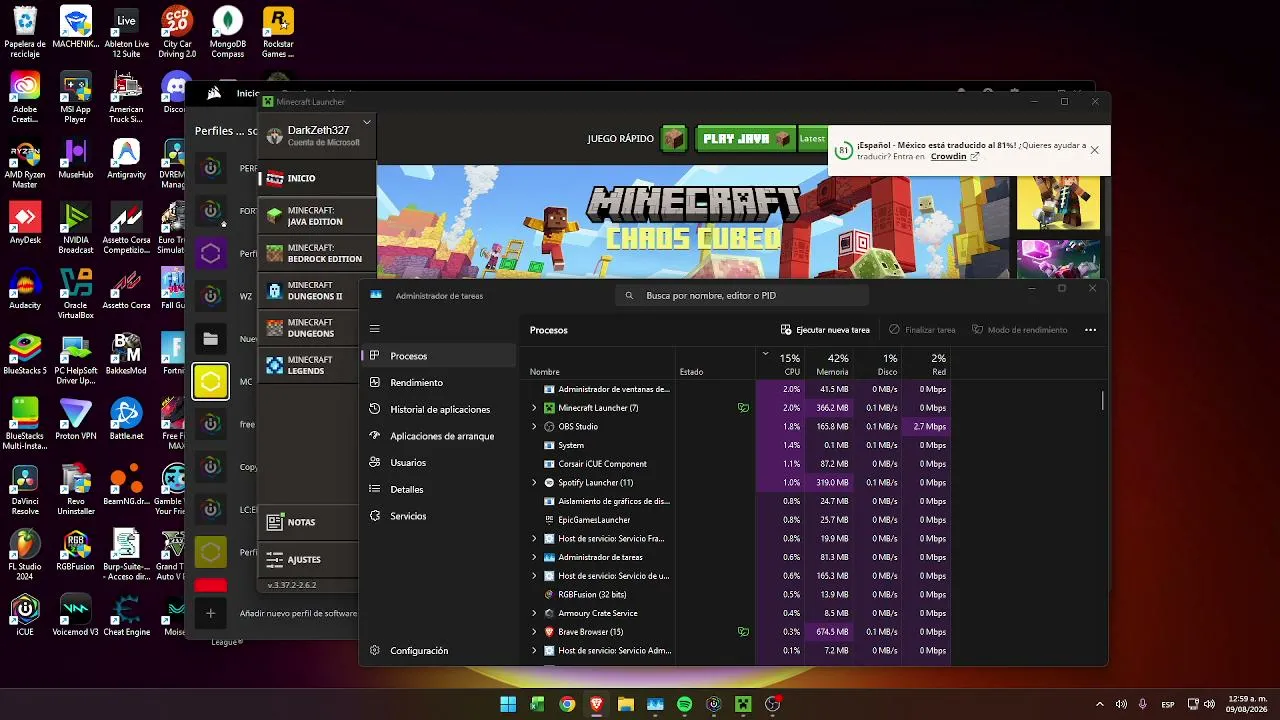Expand the Armoury Crate Service row

[534, 613]
